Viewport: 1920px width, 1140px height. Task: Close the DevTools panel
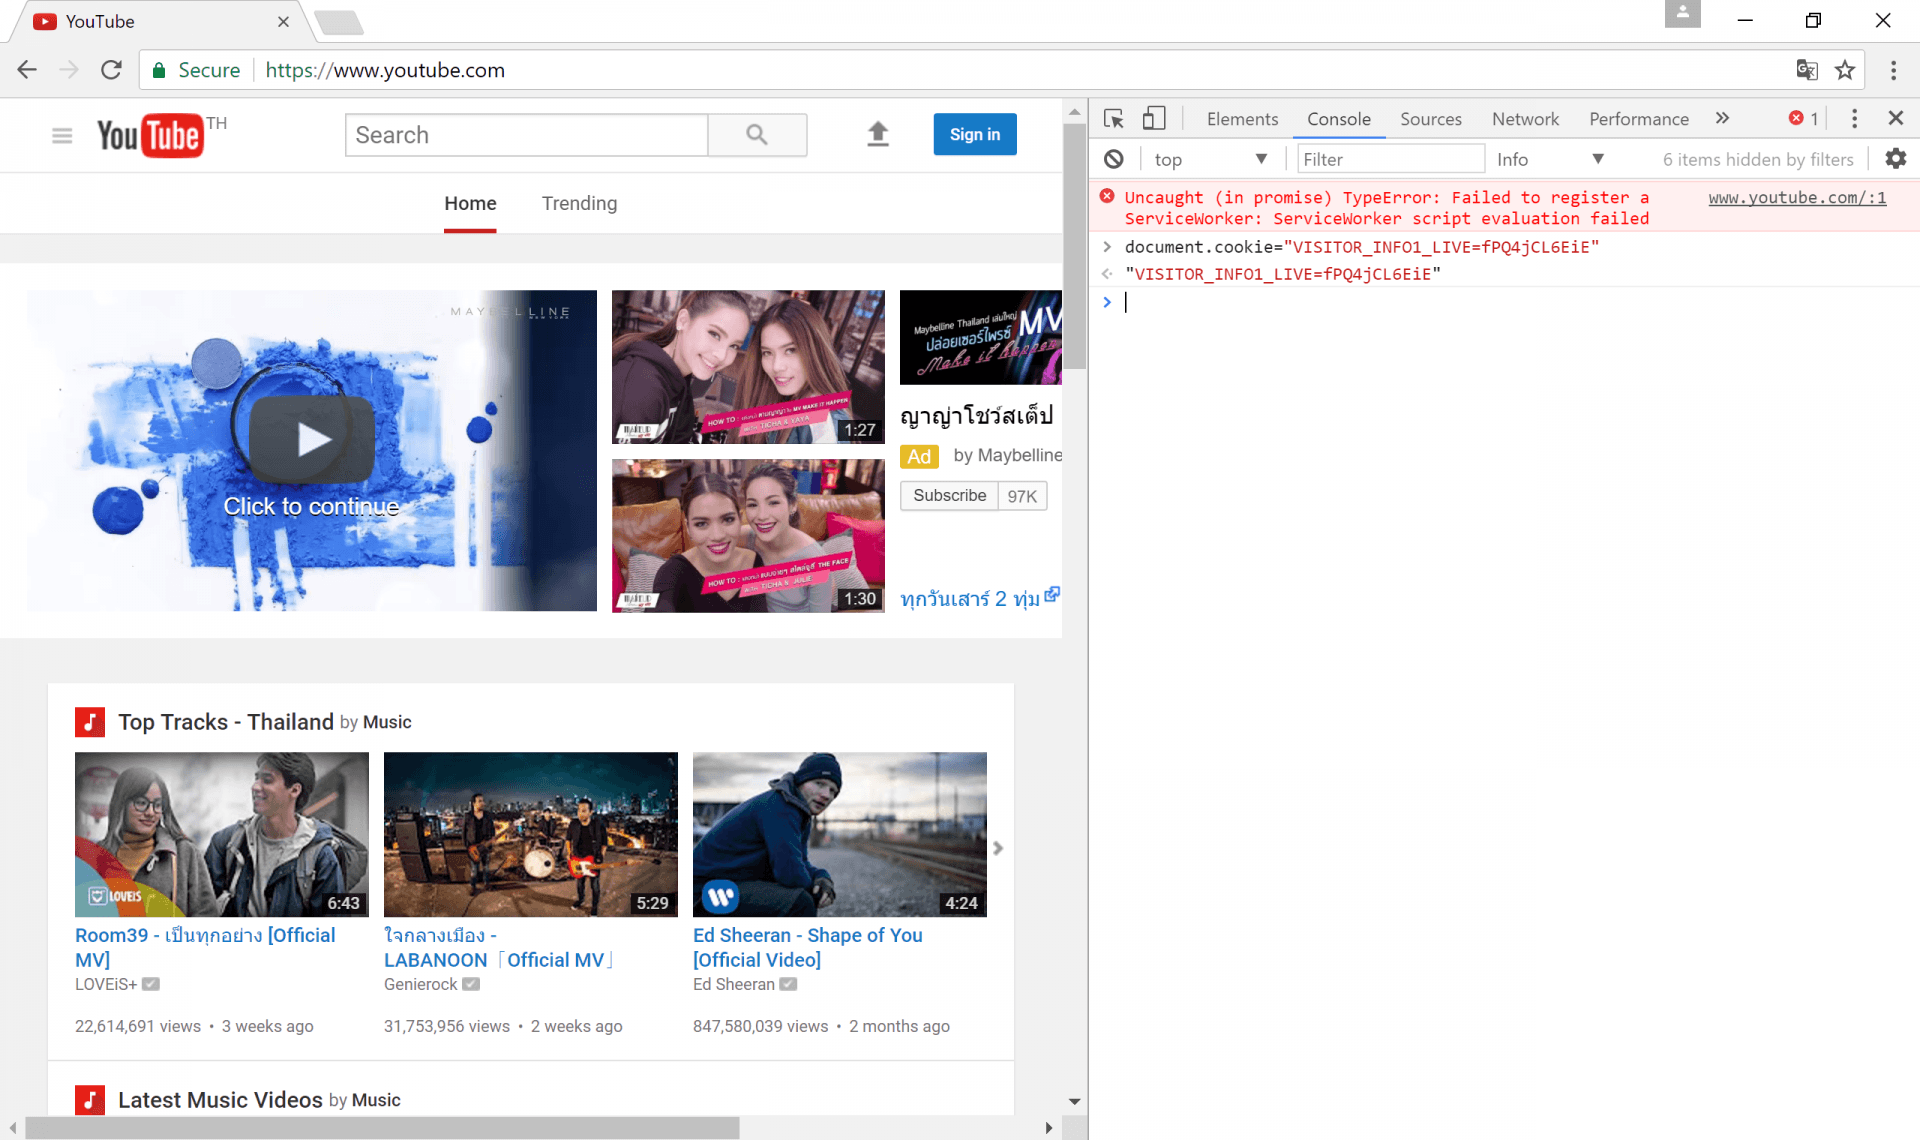coord(1895,118)
